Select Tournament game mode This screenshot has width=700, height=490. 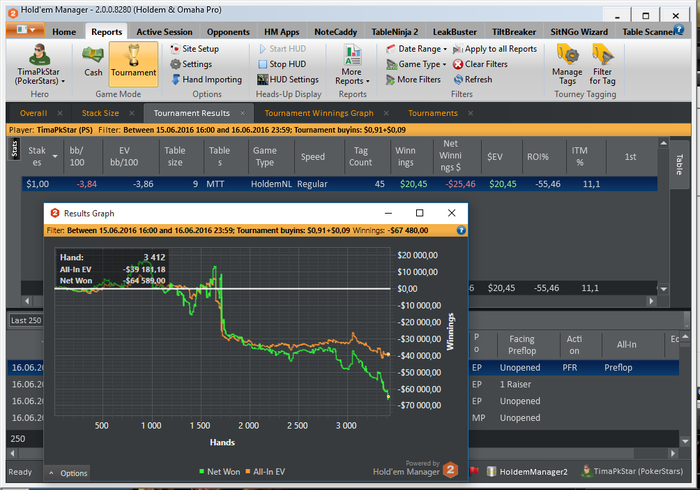click(133, 64)
